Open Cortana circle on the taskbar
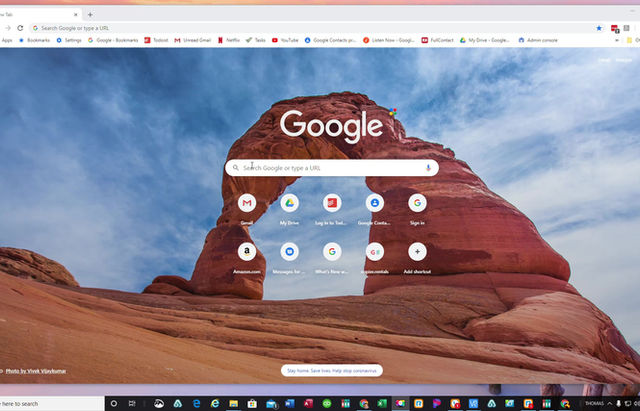Image resolution: width=640 pixels, height=411 pixels. [114, 404]
